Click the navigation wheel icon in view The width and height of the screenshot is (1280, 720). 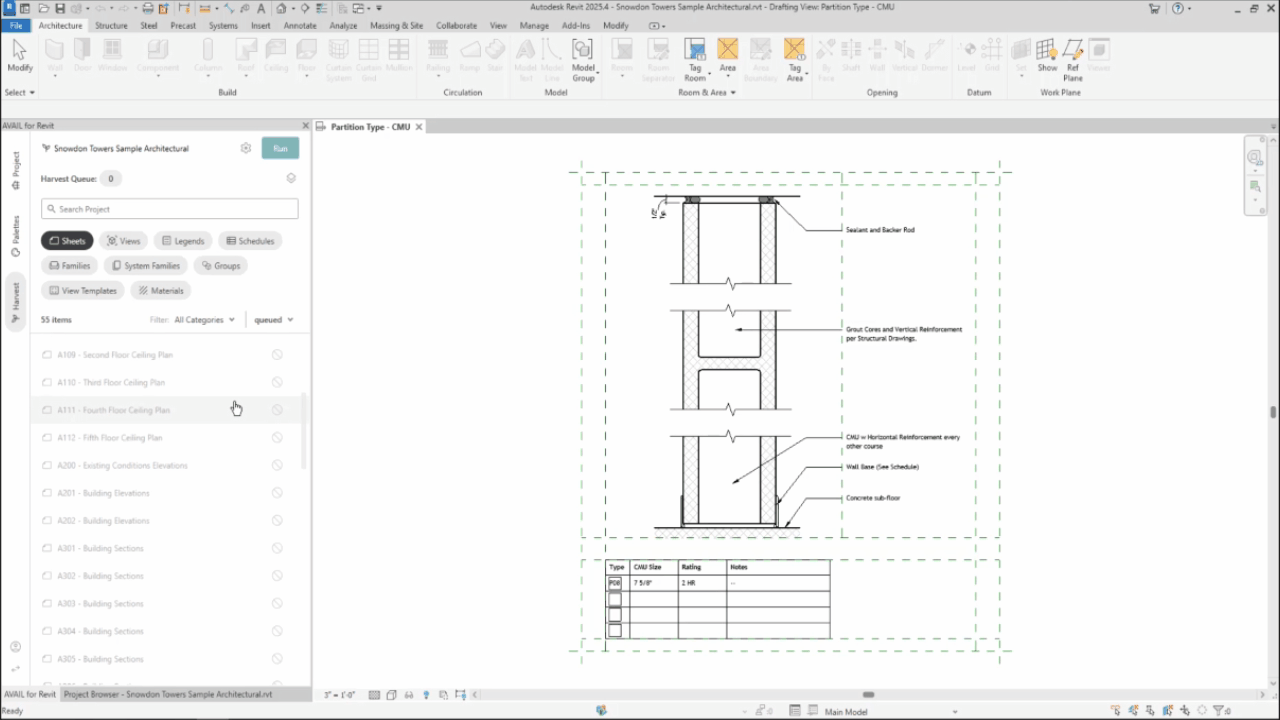1255,158
